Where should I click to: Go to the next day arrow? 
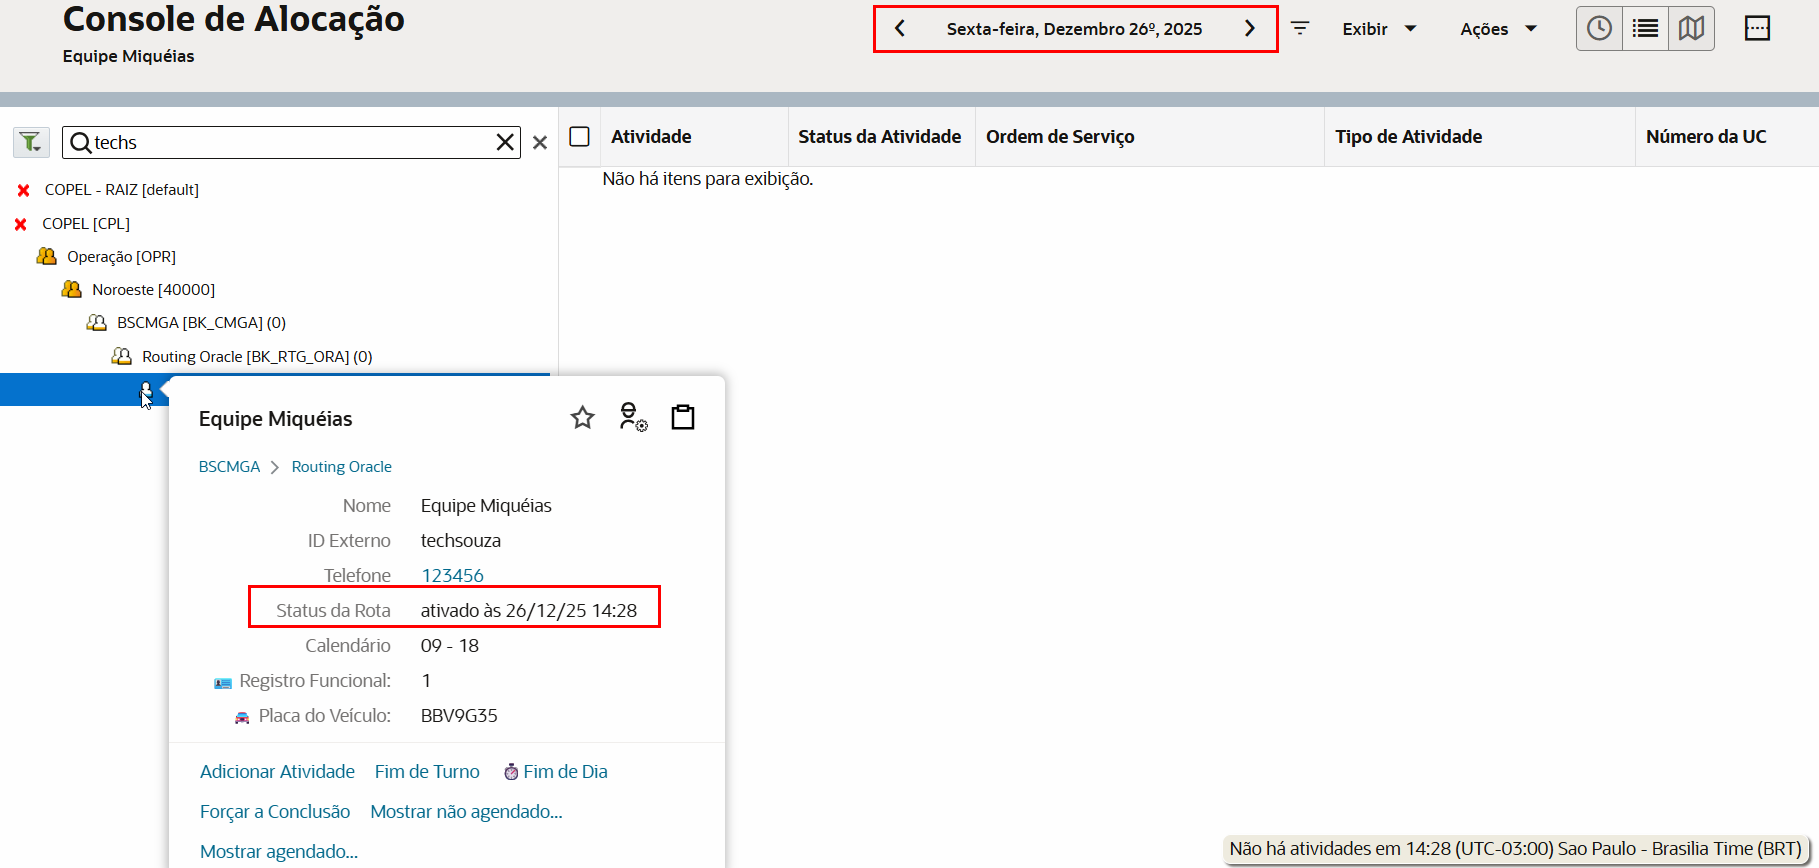[x=1249, y=29]
